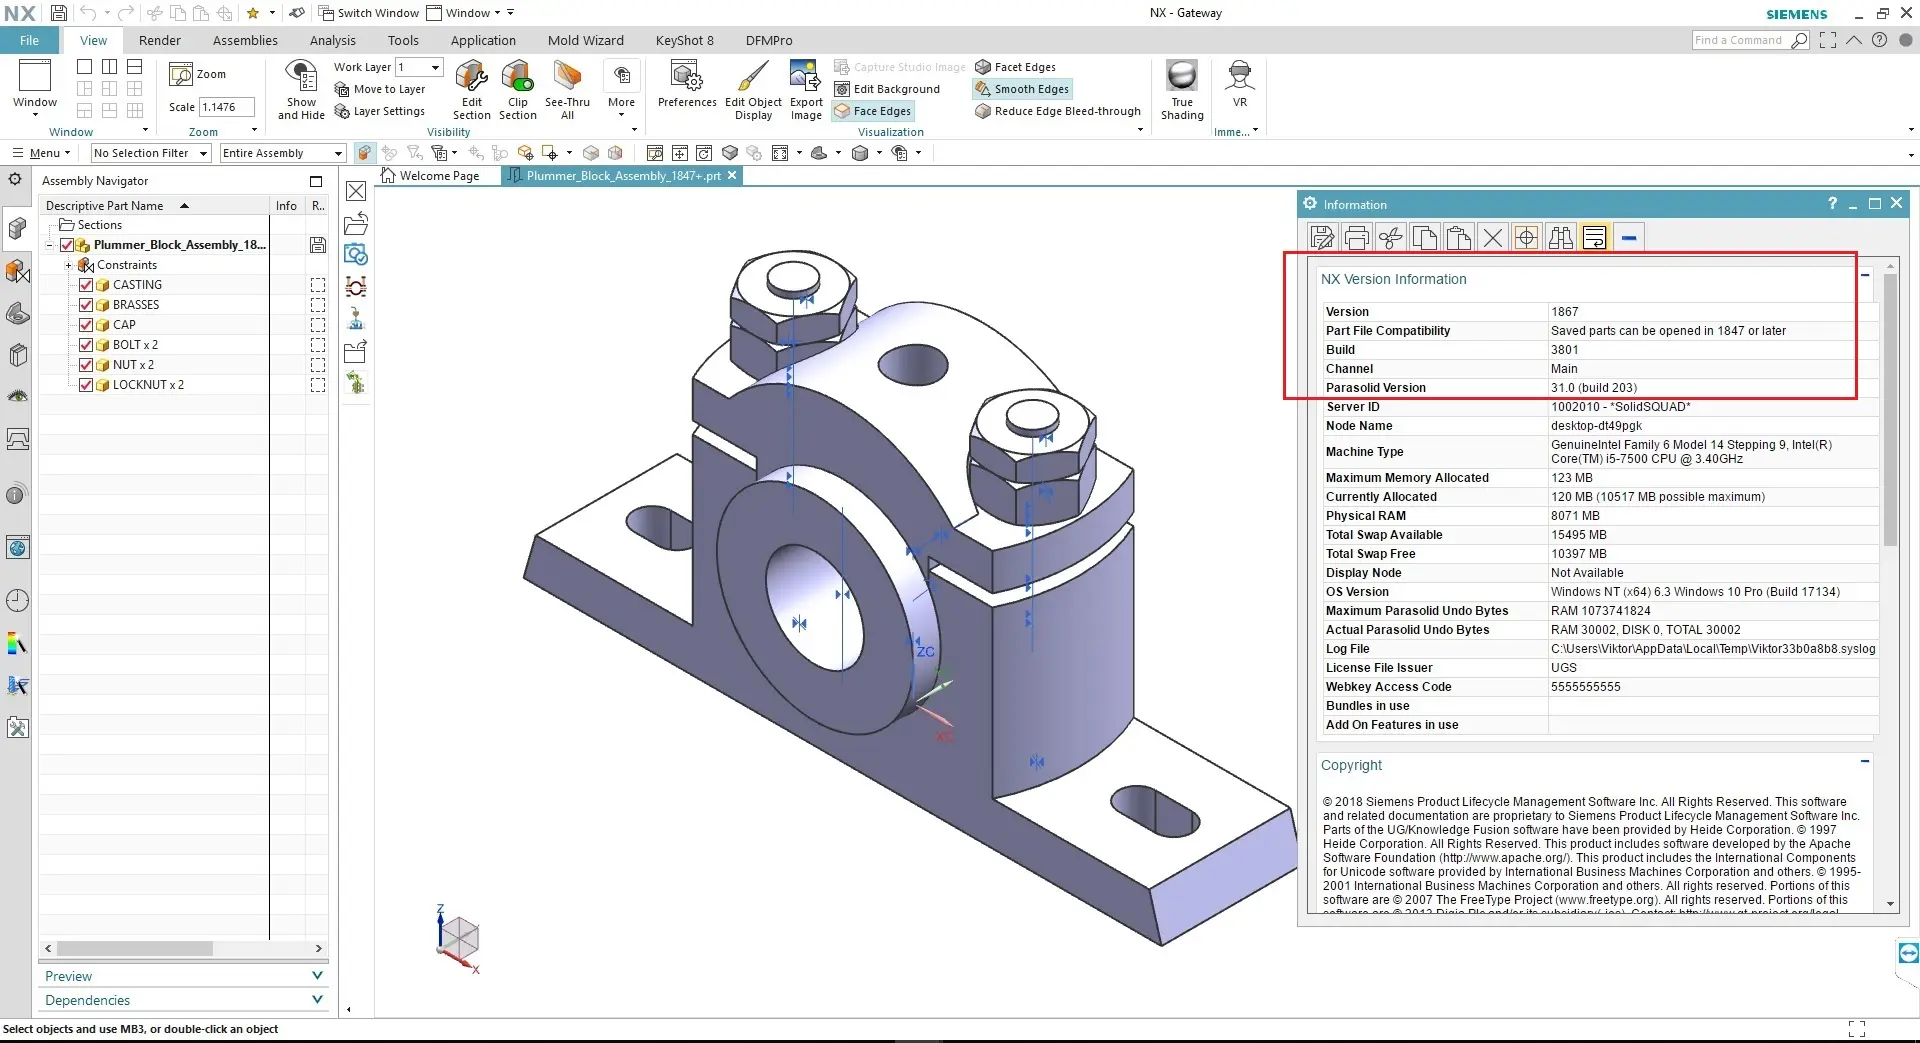Open the More visibility options dropdown
The width and height of the screenshot is (1920, 1043).
(621, 89)
